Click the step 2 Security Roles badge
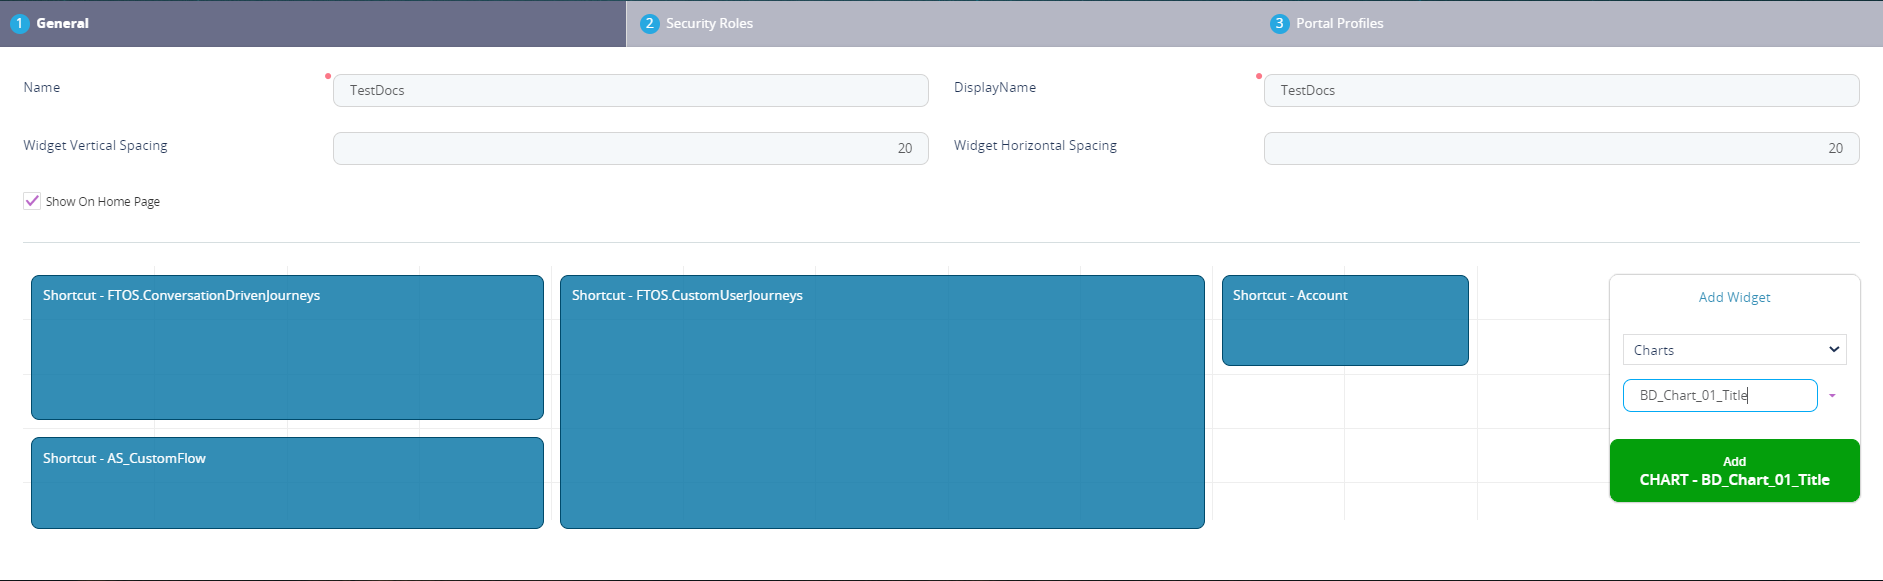 pos(649,23)
